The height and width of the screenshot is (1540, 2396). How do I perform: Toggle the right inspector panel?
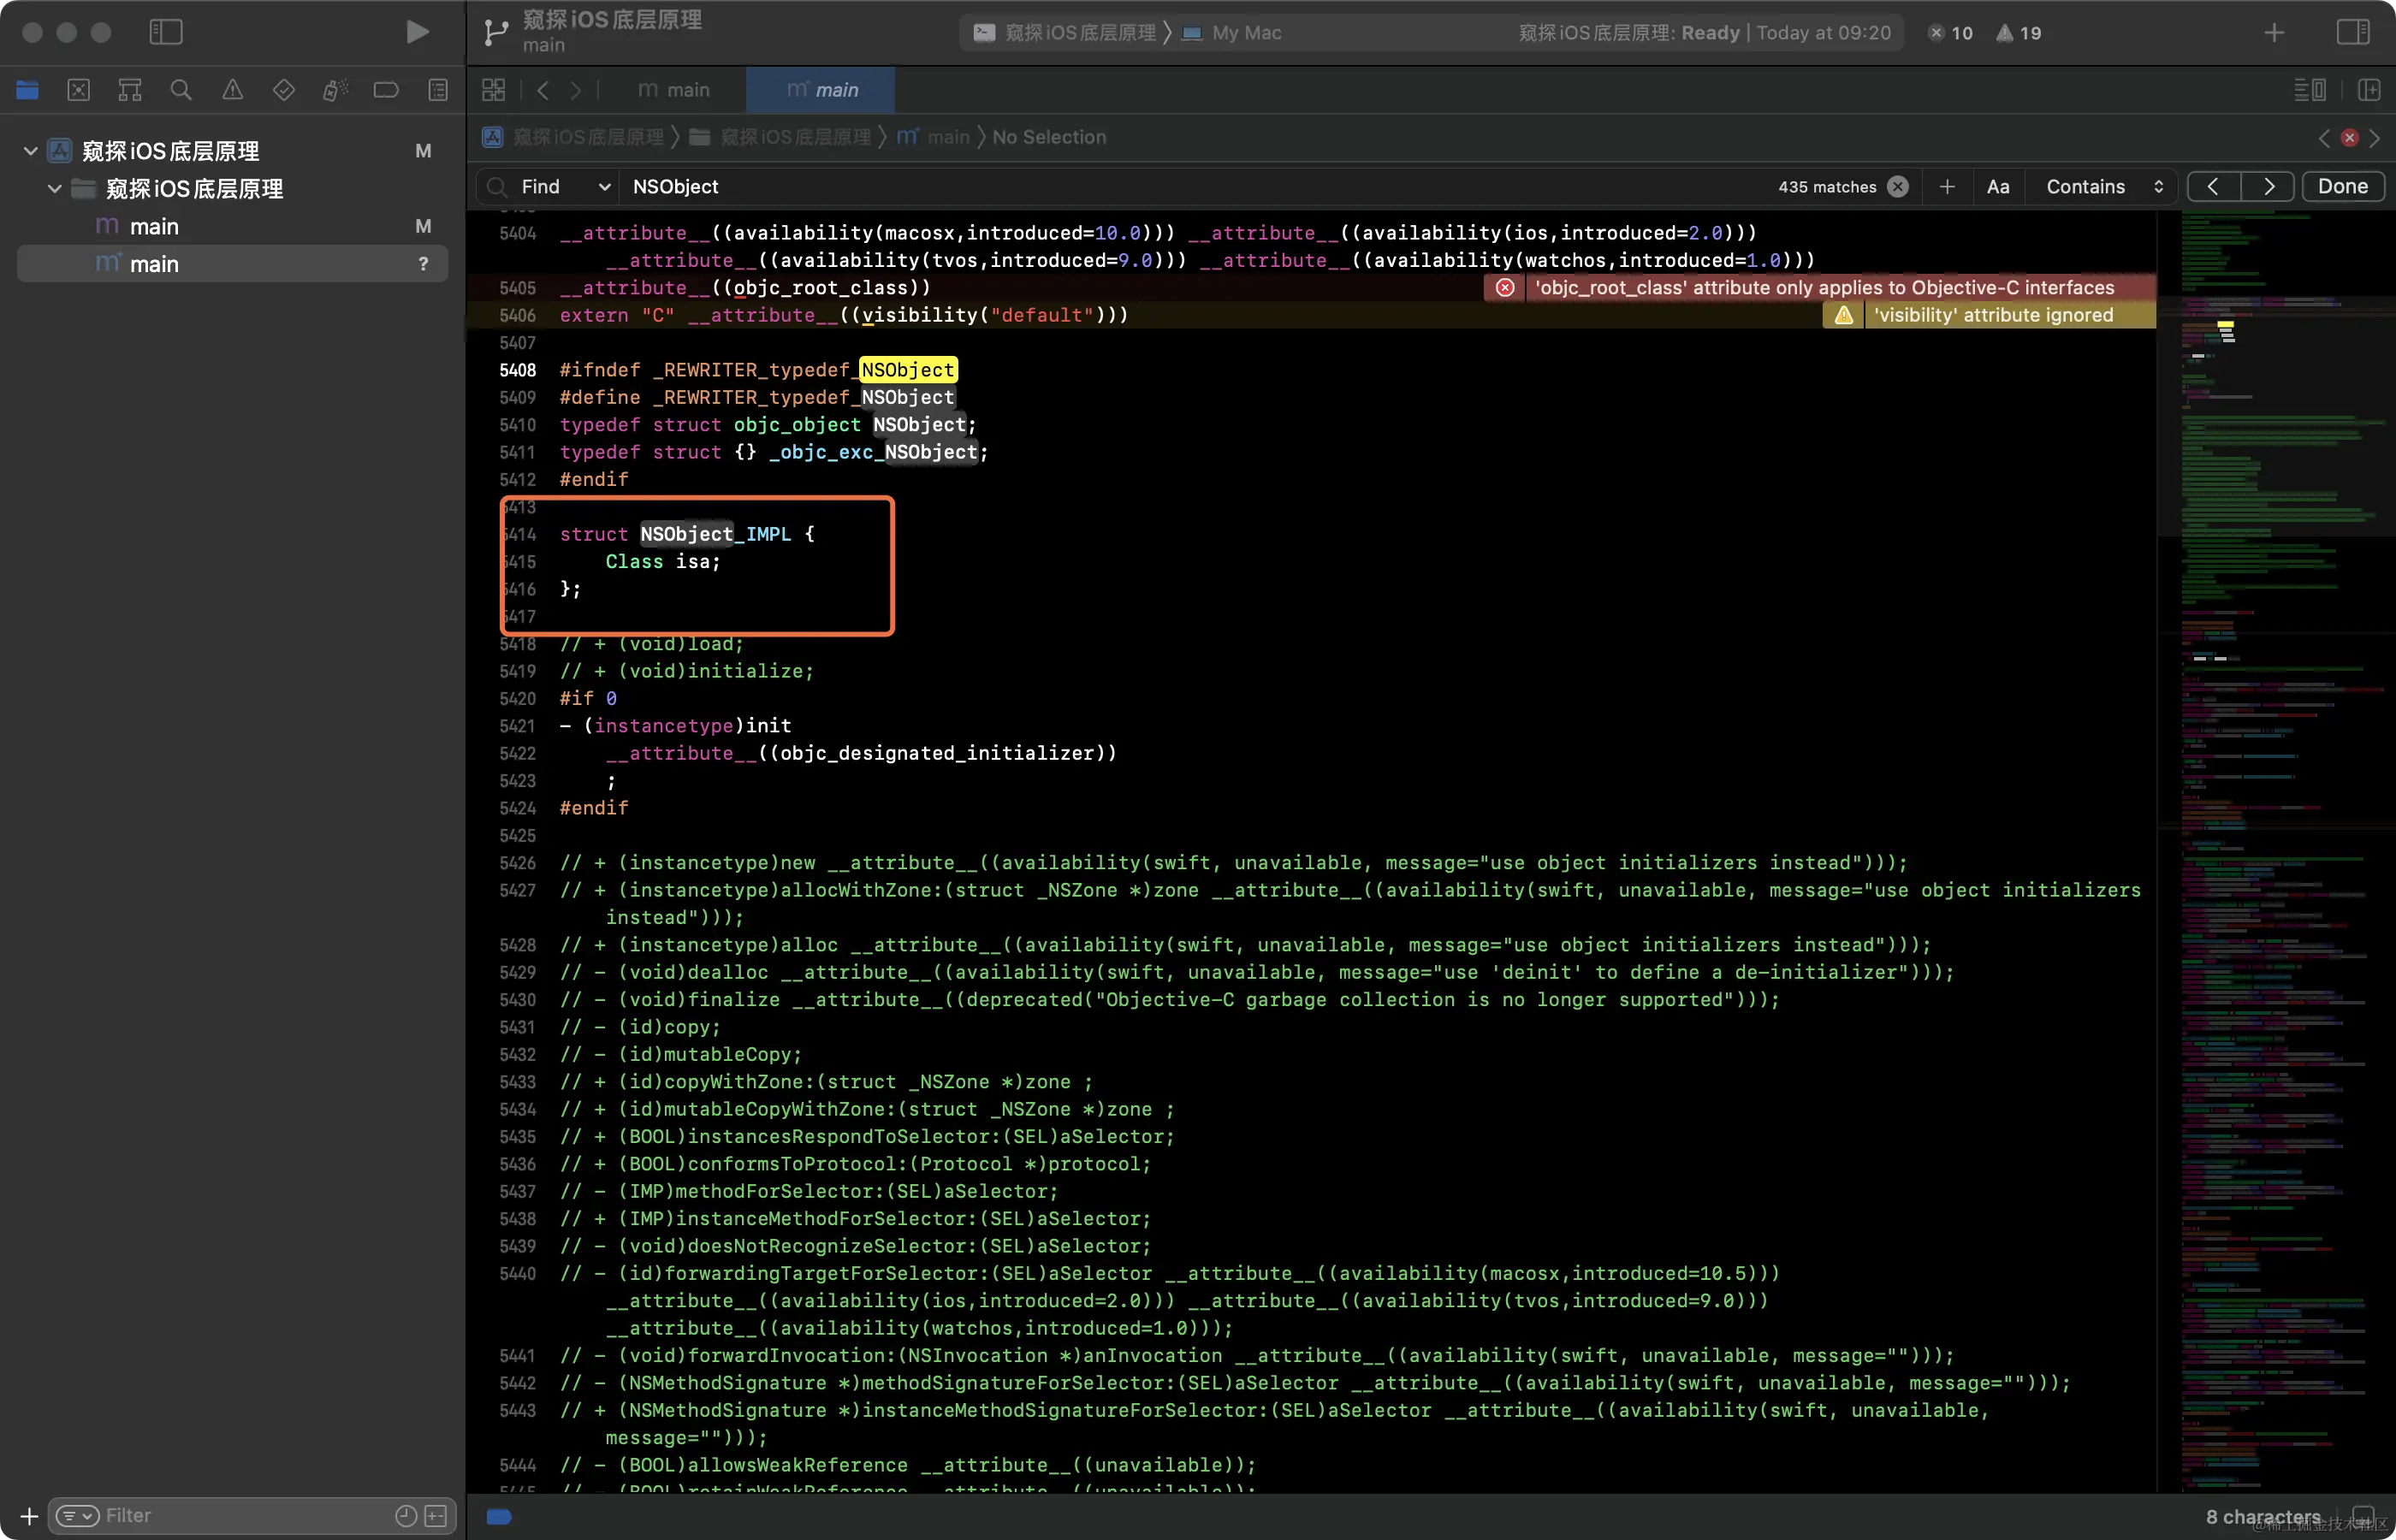2352,32
